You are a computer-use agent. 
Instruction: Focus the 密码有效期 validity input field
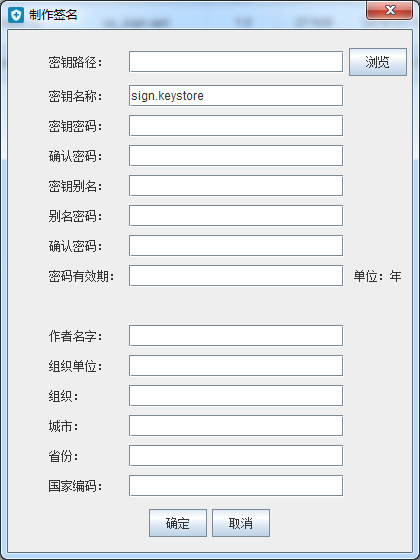236,275
